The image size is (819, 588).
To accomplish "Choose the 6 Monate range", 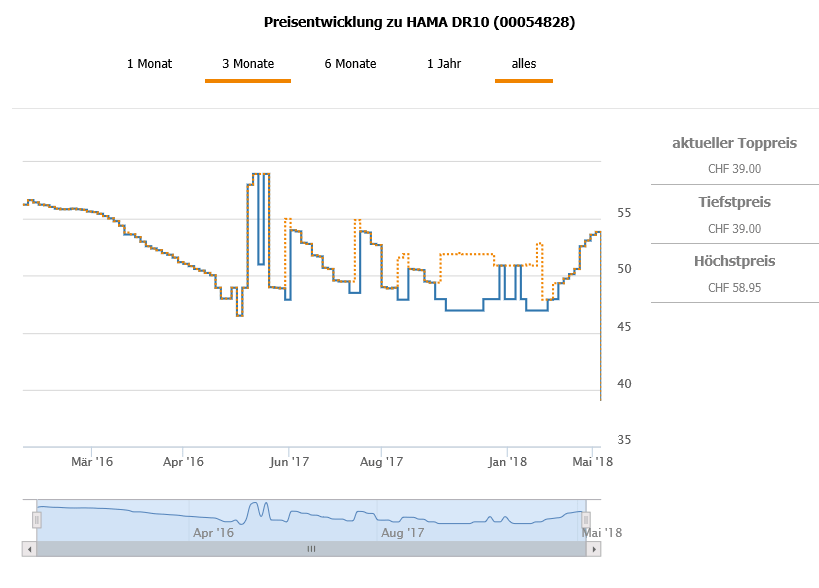I will (350, 64).
